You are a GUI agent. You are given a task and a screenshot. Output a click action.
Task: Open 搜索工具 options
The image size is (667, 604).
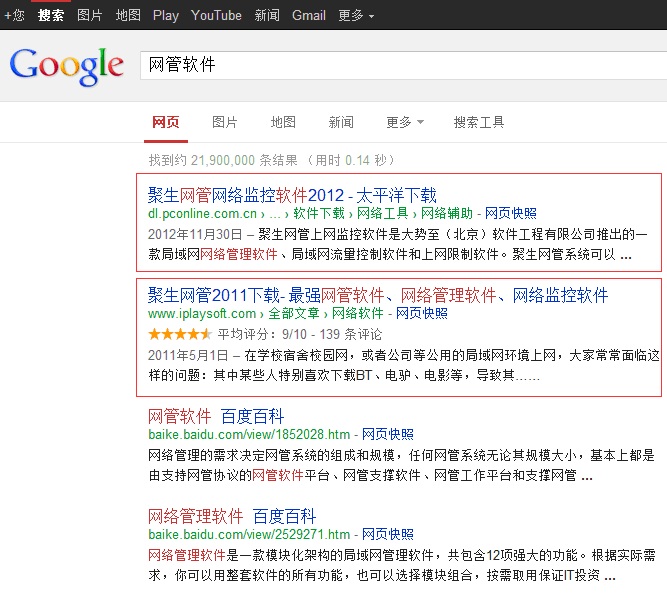(479, 123)
